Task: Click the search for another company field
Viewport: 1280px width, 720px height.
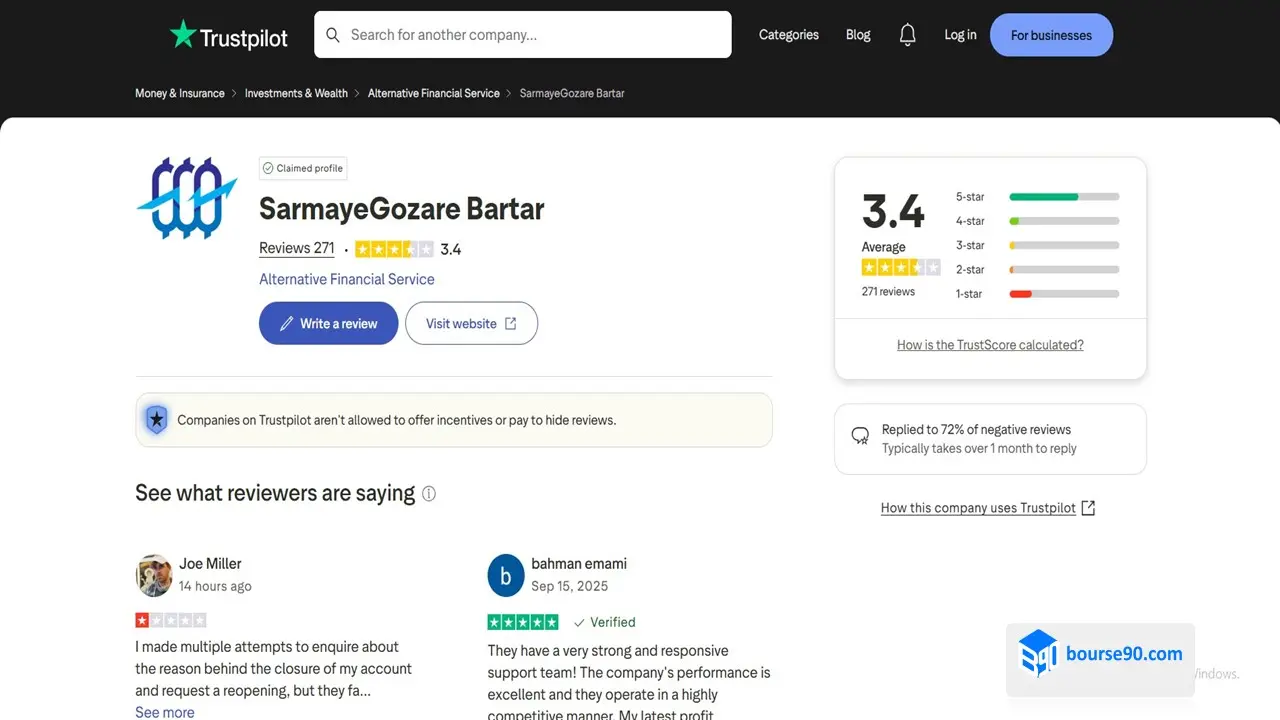Action: click(x=535, y=35)
